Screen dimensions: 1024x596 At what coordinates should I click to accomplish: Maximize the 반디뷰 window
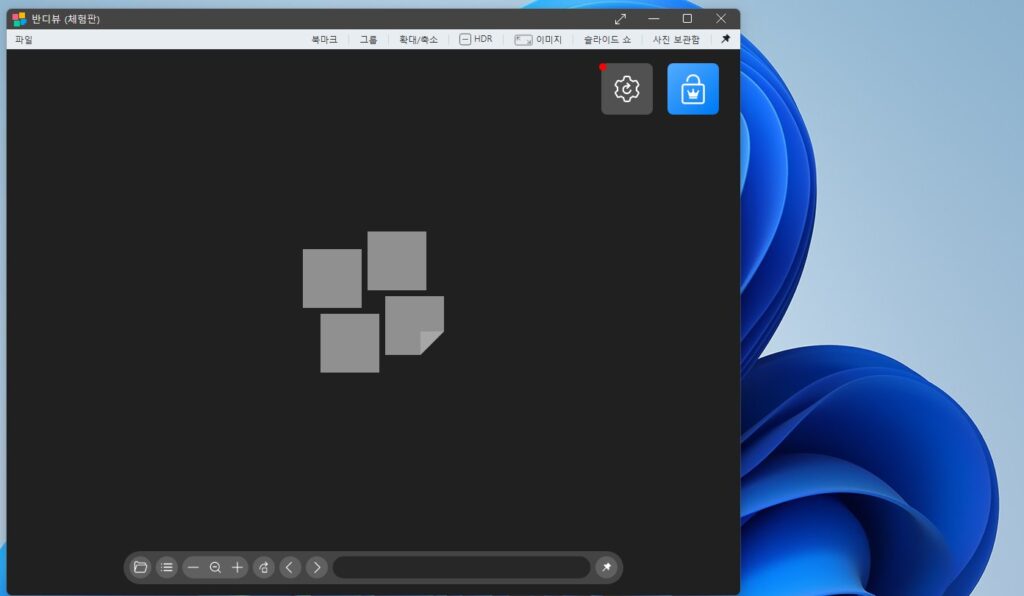687,19
